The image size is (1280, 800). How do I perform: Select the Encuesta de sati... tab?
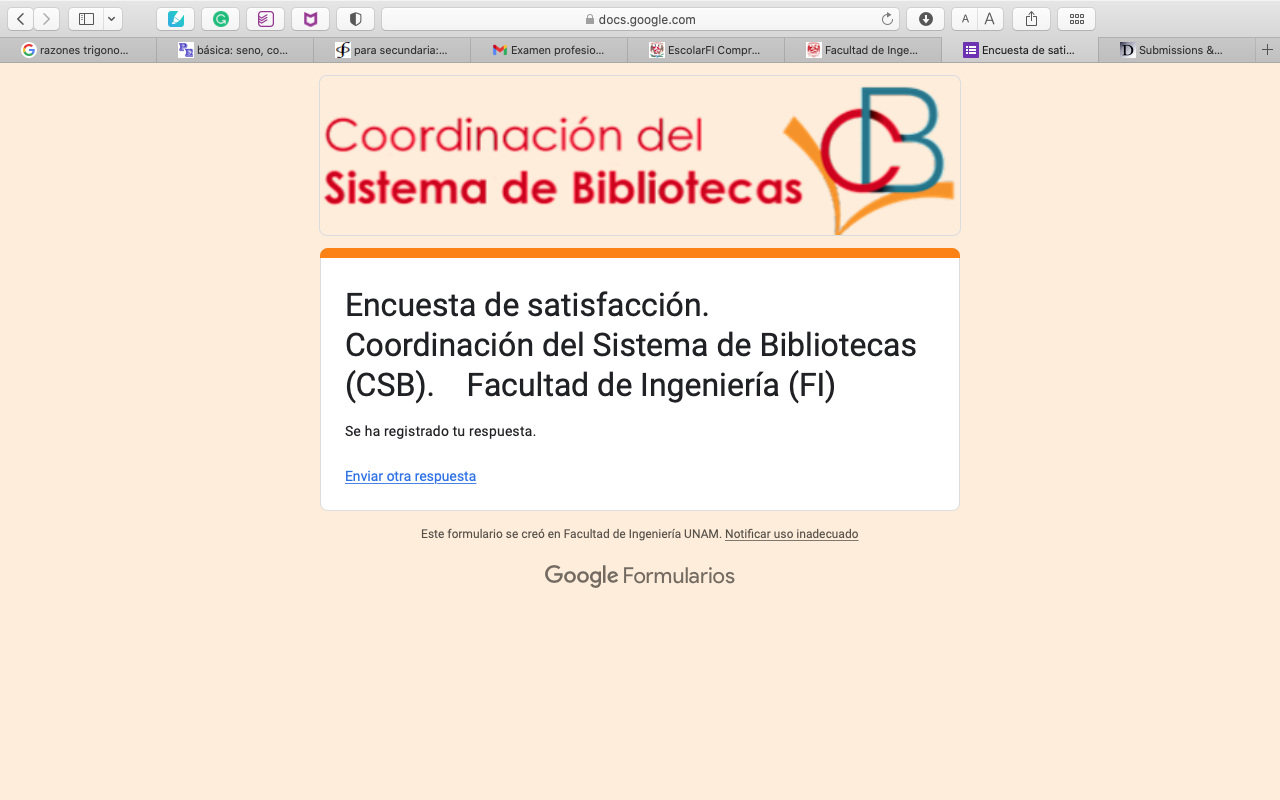coord(1020,50)
